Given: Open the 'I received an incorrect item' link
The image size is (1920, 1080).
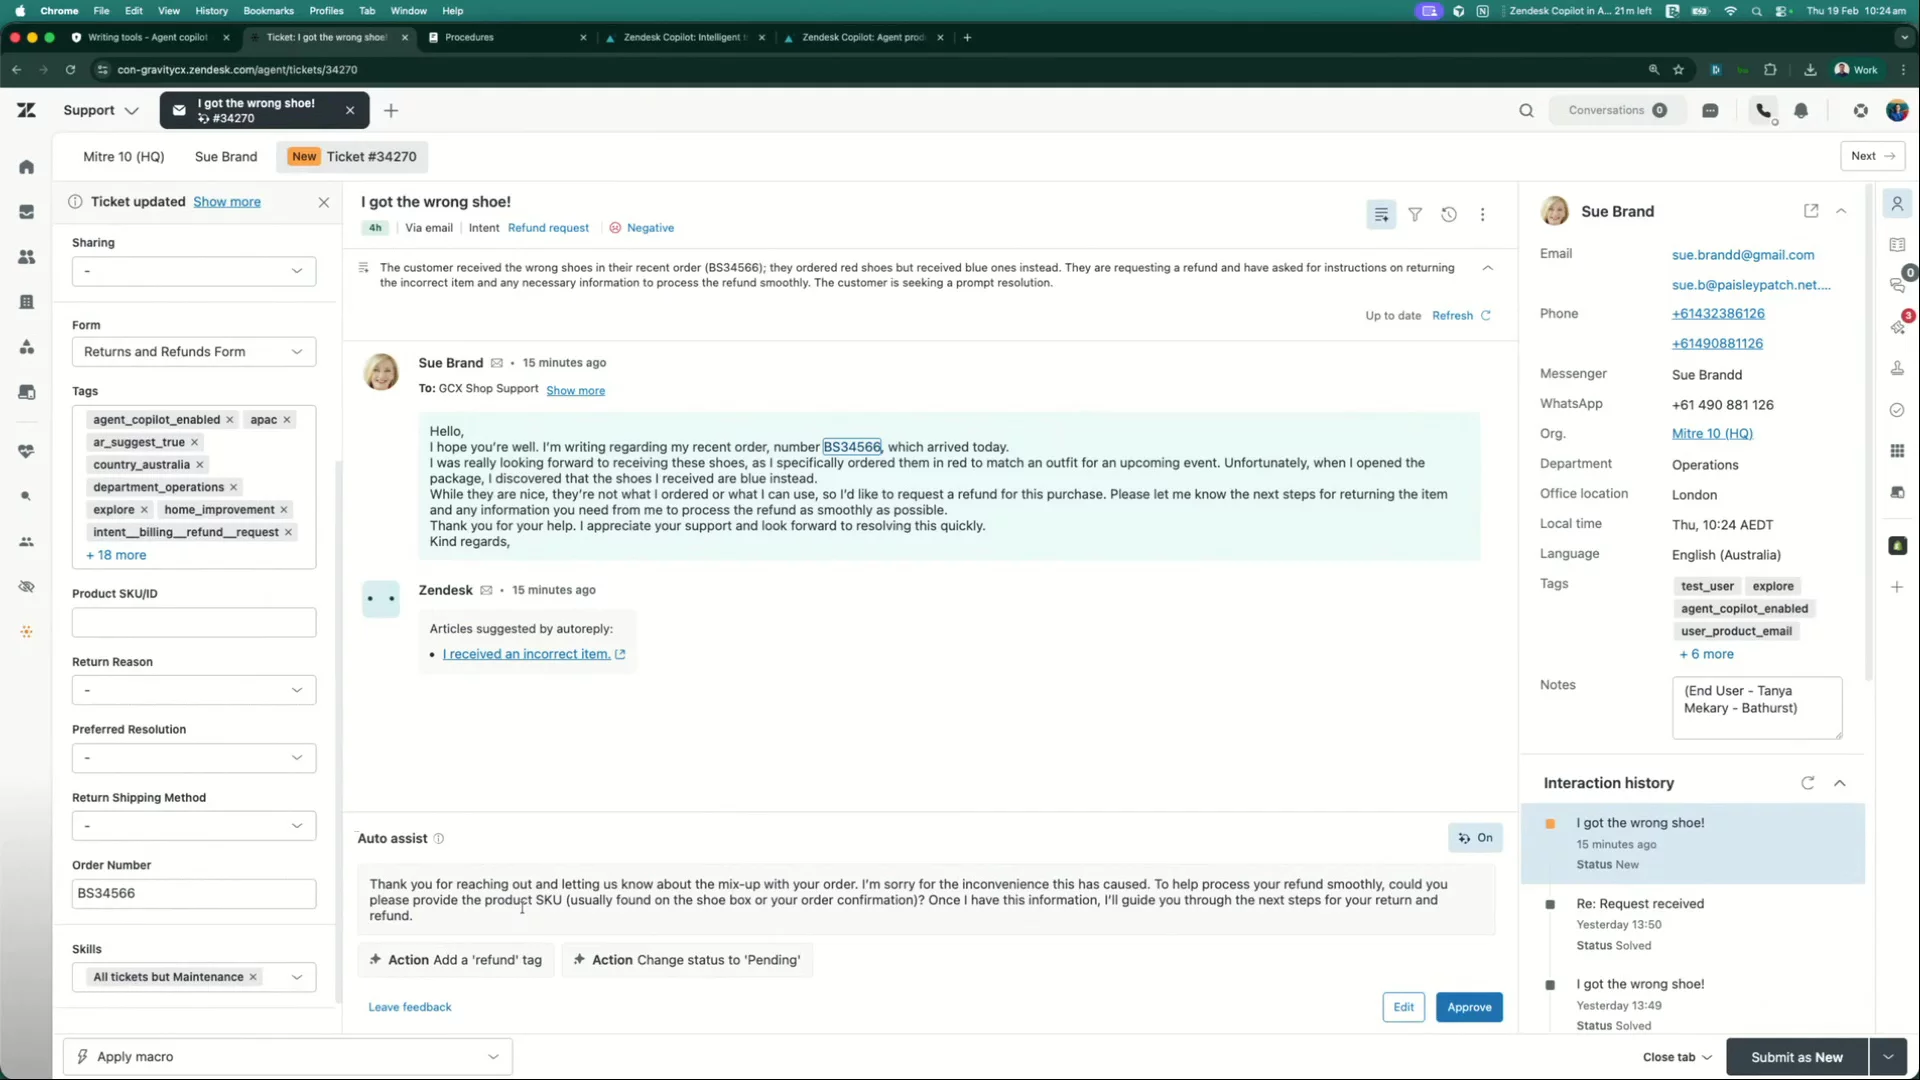Looking at the screenshot, I should point(526,654).
